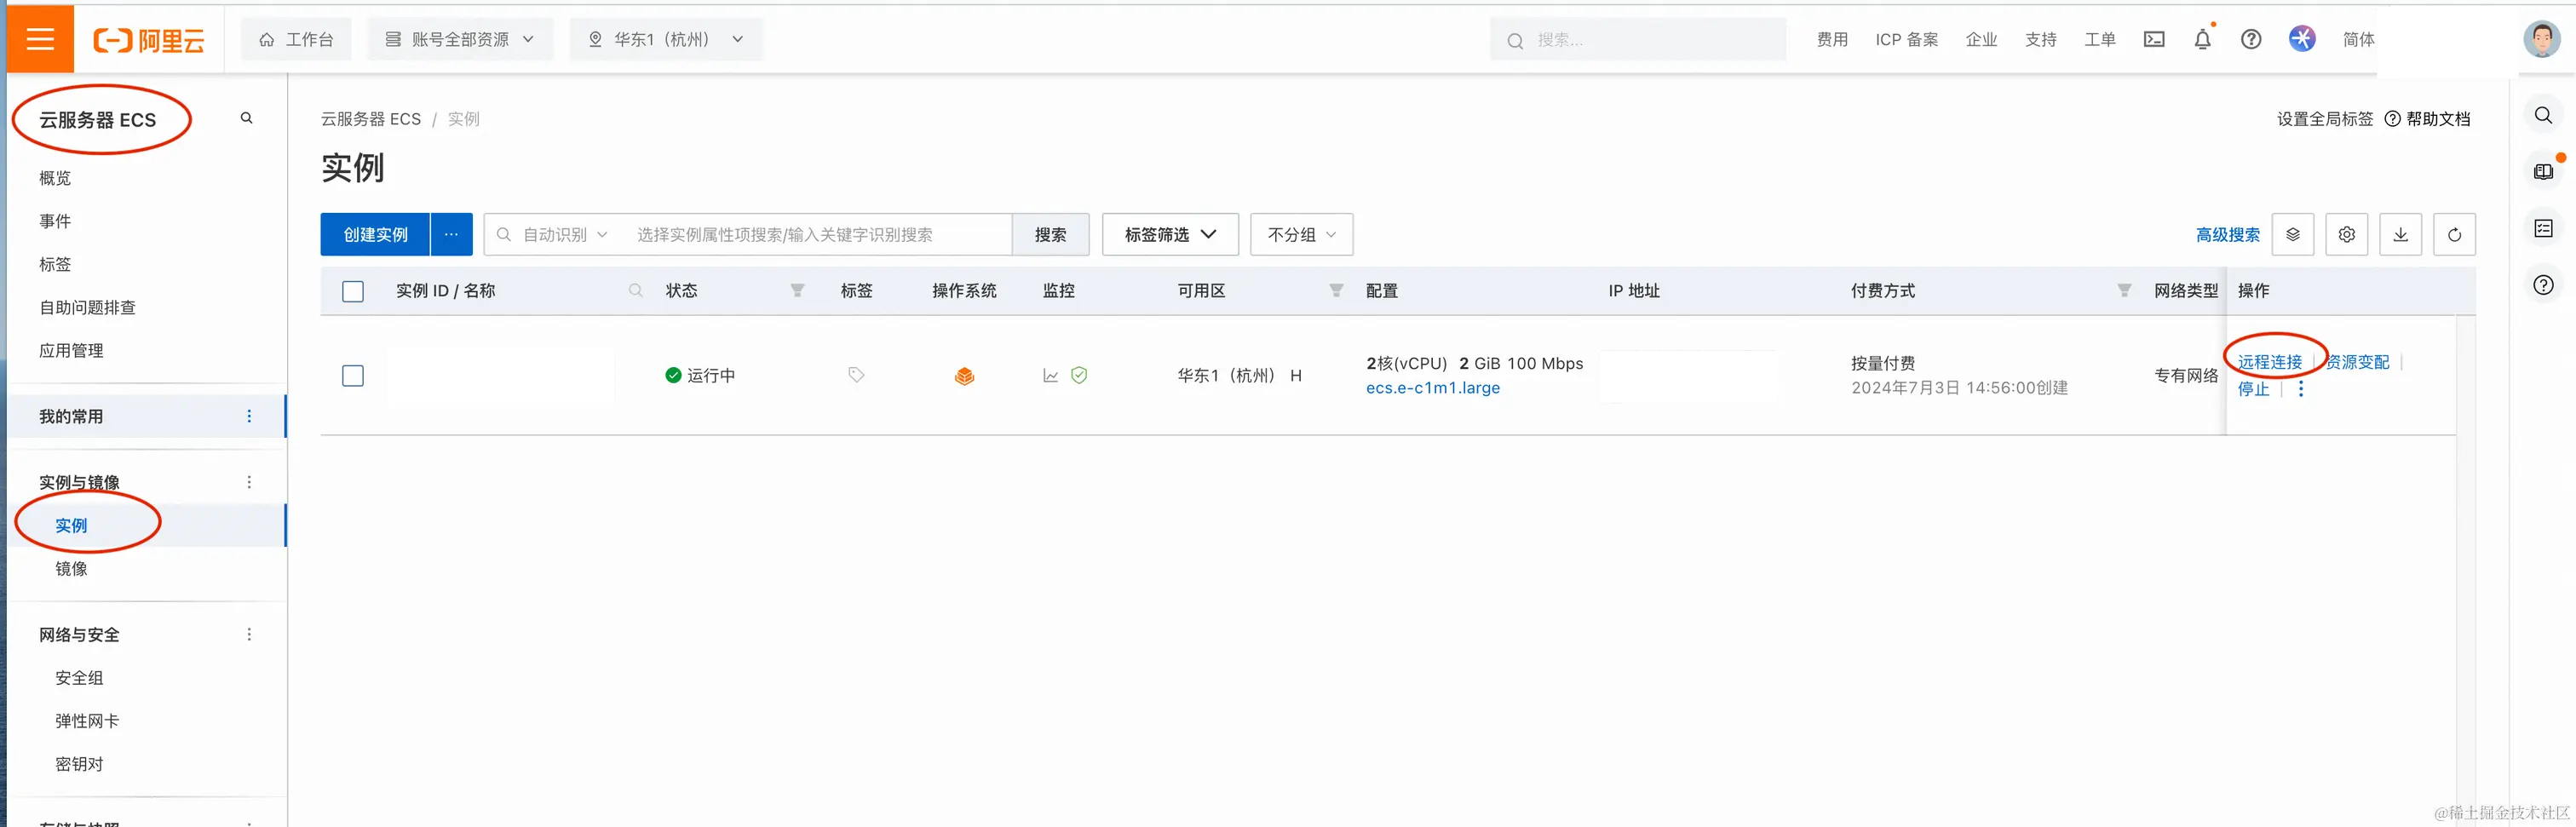Open the column settings gear icon
This screenshot has width=2576, height=827.
pos(2347,234)
